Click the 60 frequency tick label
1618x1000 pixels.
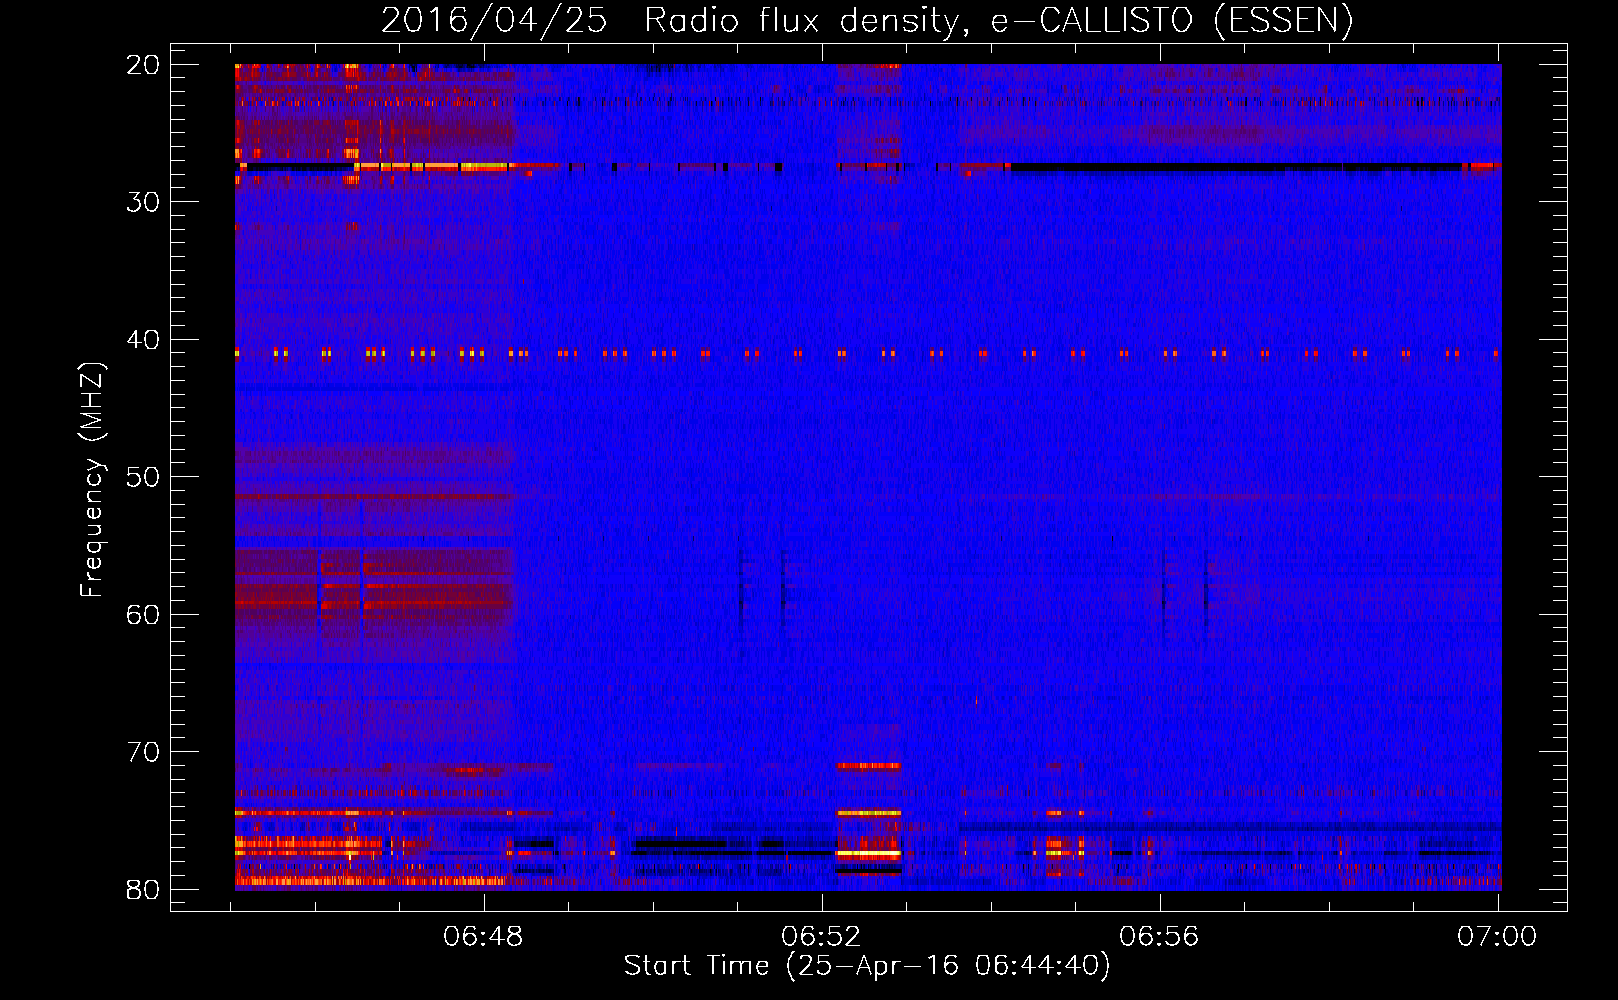[144, 614]
